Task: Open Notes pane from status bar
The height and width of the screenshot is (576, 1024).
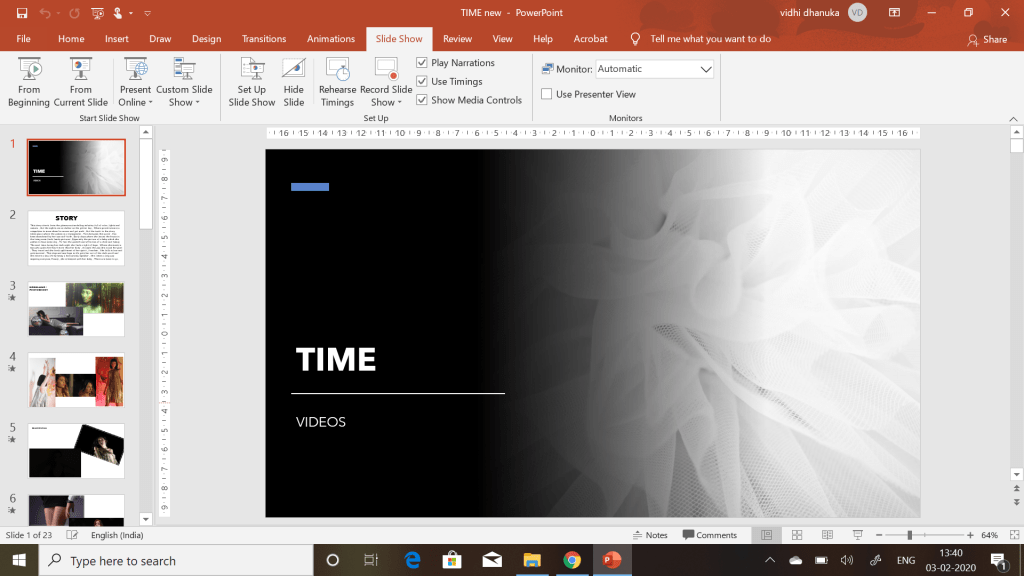Action: (650, 535)
